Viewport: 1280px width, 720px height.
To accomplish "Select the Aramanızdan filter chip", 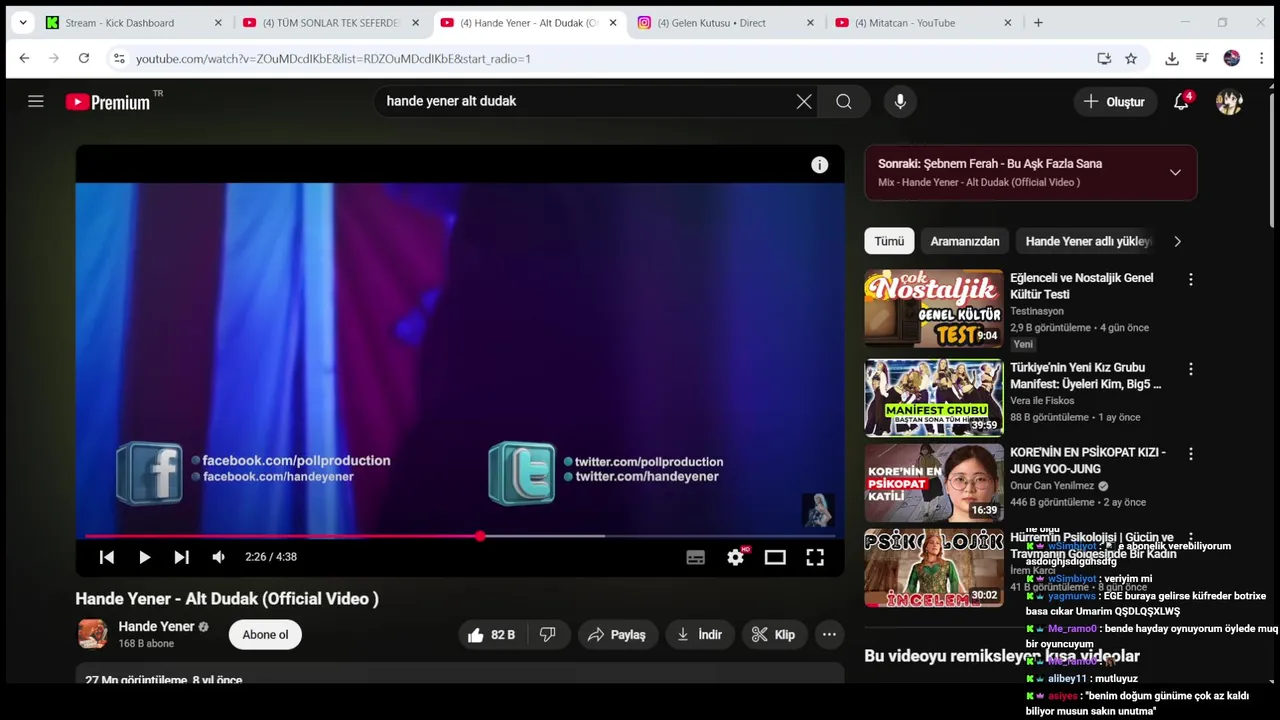I will 965,241.
